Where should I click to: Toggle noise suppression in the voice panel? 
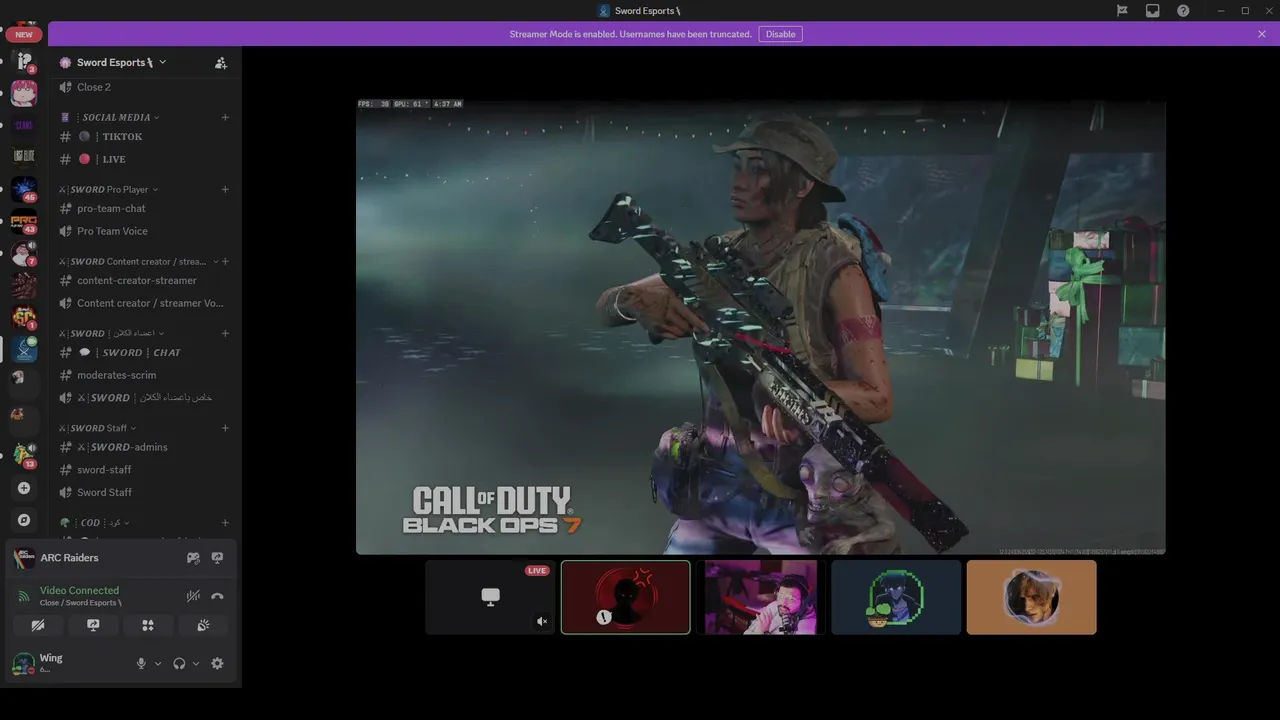[193, 596]
